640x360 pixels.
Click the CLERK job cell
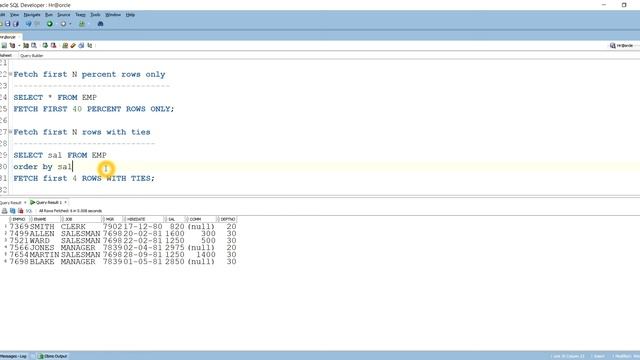(x=73, y=227)
